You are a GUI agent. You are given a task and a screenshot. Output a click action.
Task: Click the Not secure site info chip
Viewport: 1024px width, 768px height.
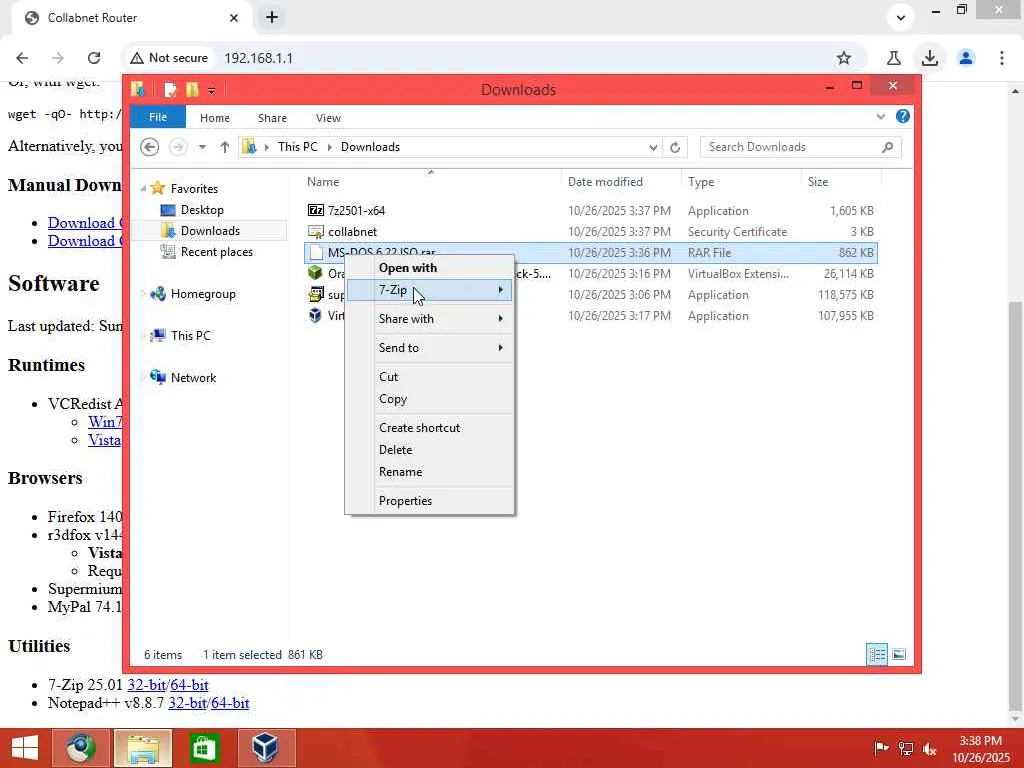pyautogui.click(x=169, y=58)
